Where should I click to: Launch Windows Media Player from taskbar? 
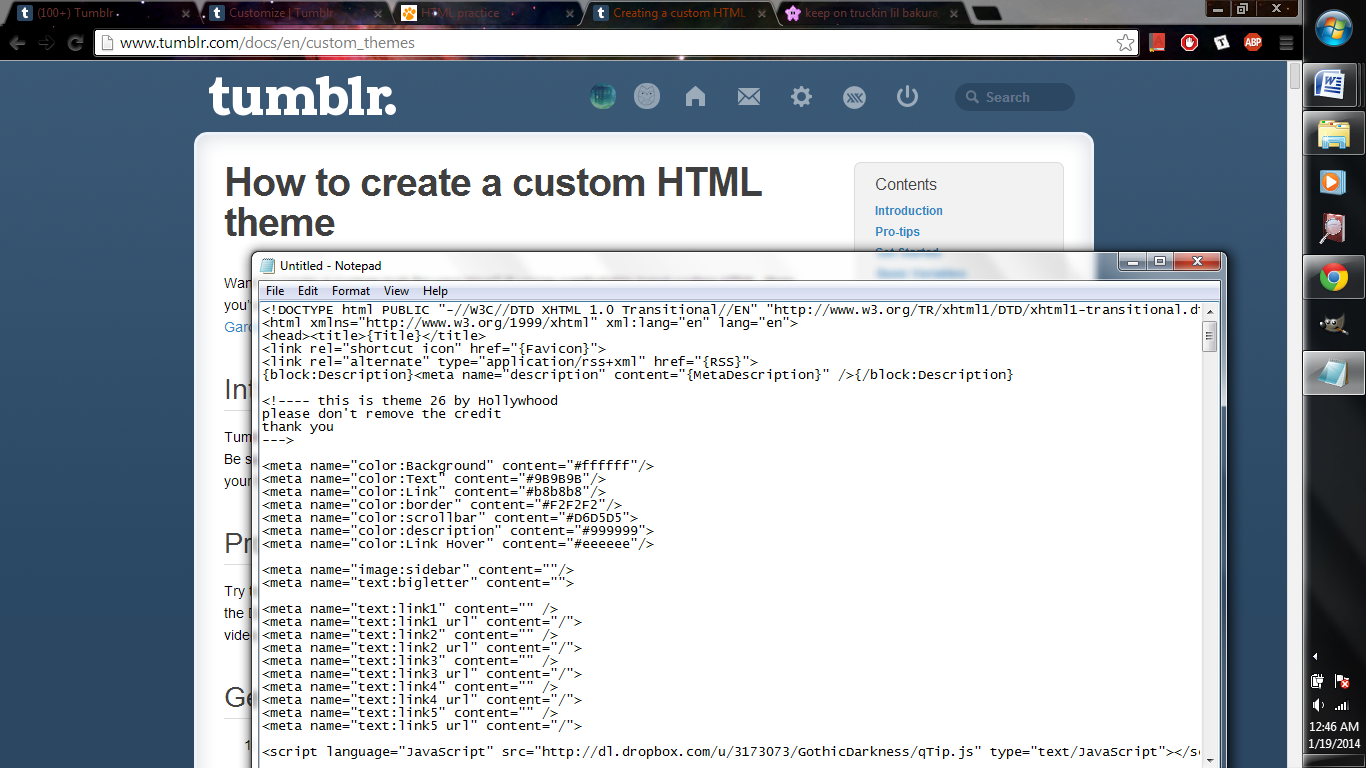click(1333, 181)
